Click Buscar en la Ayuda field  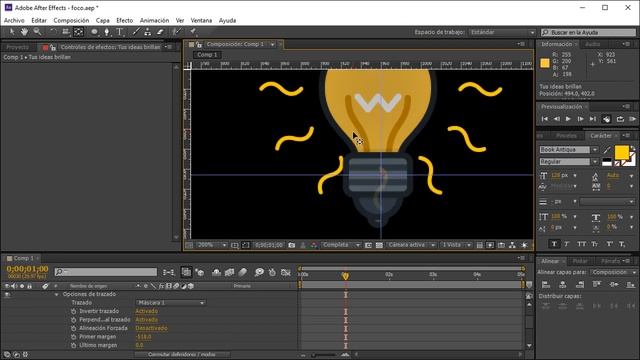click(589, 32)
